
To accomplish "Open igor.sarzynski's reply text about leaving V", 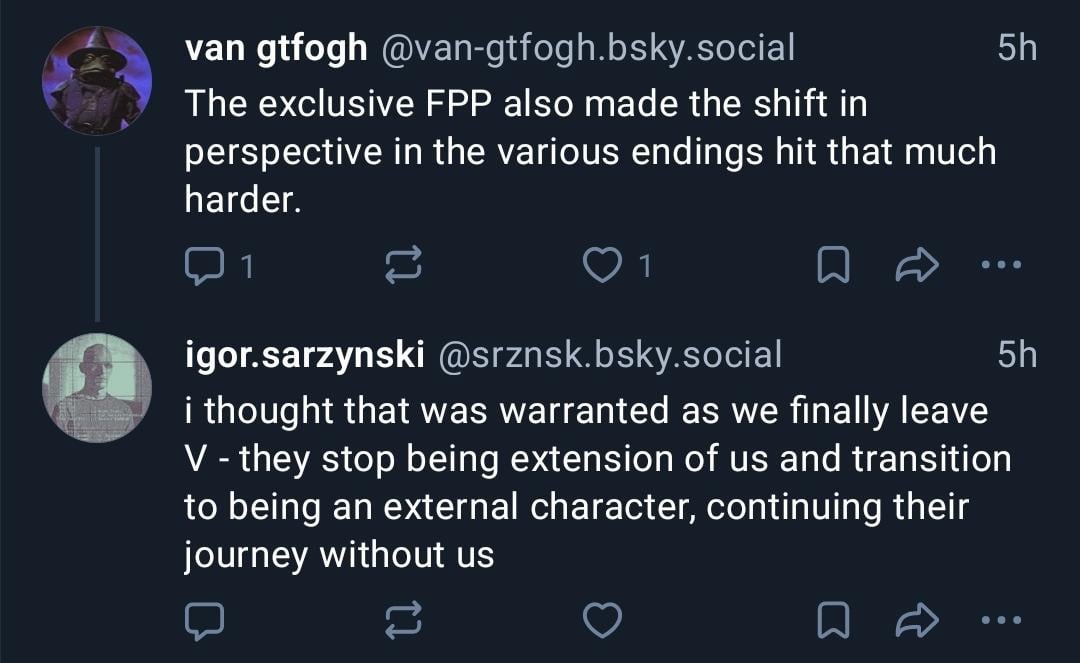I will coord(597,483).
